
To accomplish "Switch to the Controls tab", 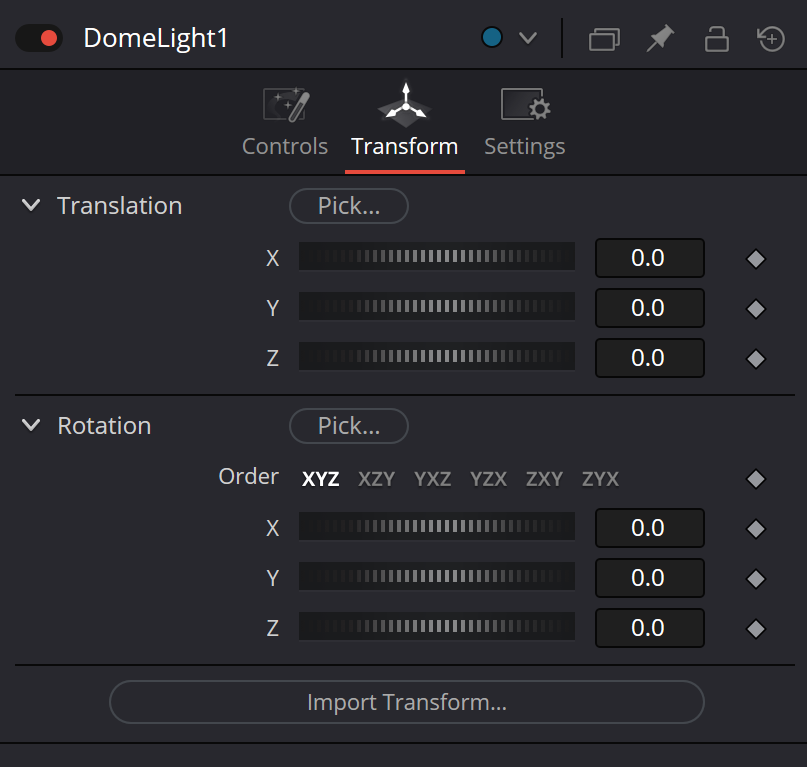I will pos(285,123).
